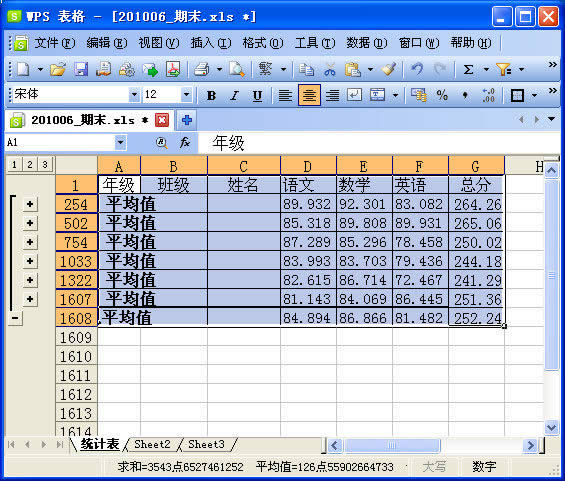565x481 pixels.
Task: Click the Save floppy disk icon
Action: click(x=81, y=69)
